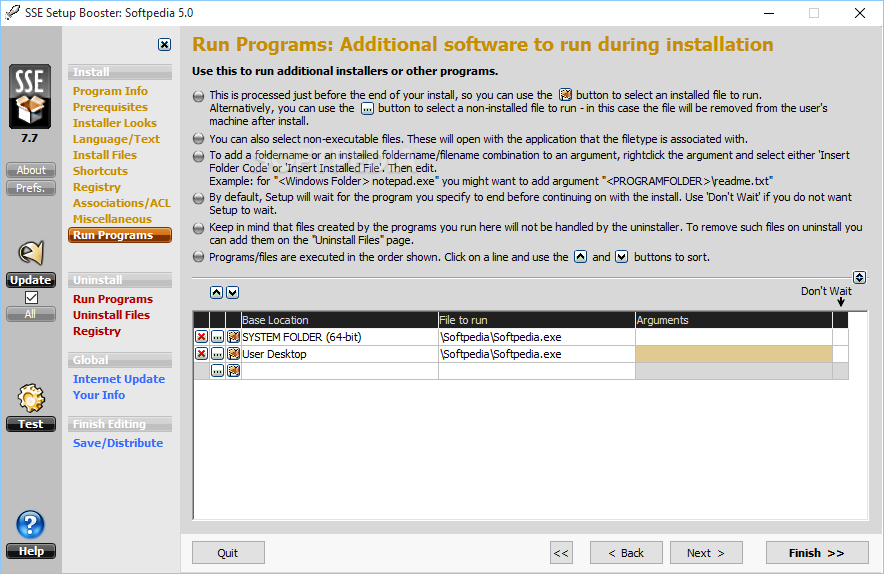Browse non-installed file for User Desktop row
884x574 pixels.
(218, 354)
